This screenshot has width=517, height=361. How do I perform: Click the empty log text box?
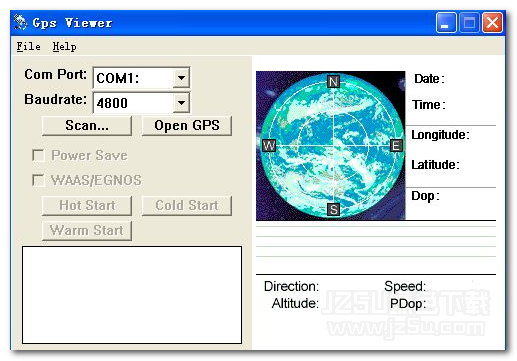point(132,295)
